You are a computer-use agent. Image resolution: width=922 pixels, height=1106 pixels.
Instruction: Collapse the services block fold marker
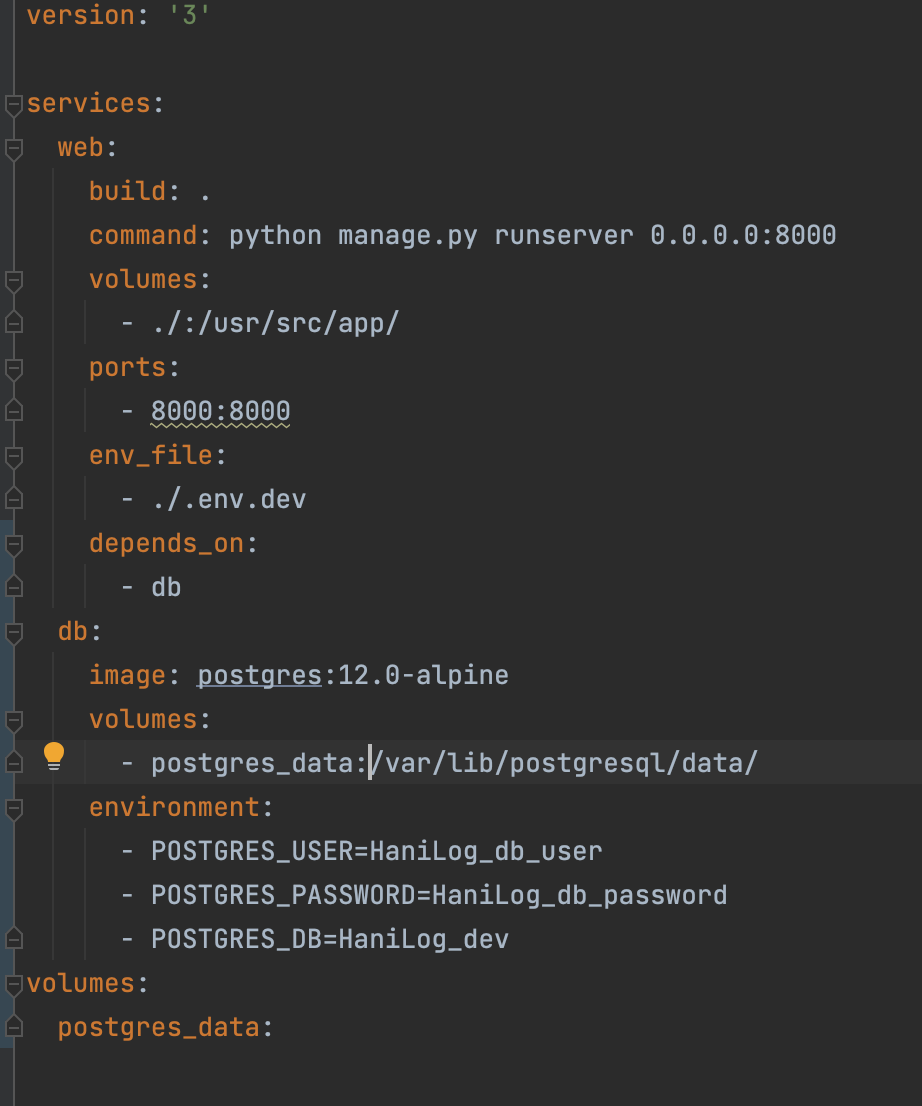[x=13, y=105]
